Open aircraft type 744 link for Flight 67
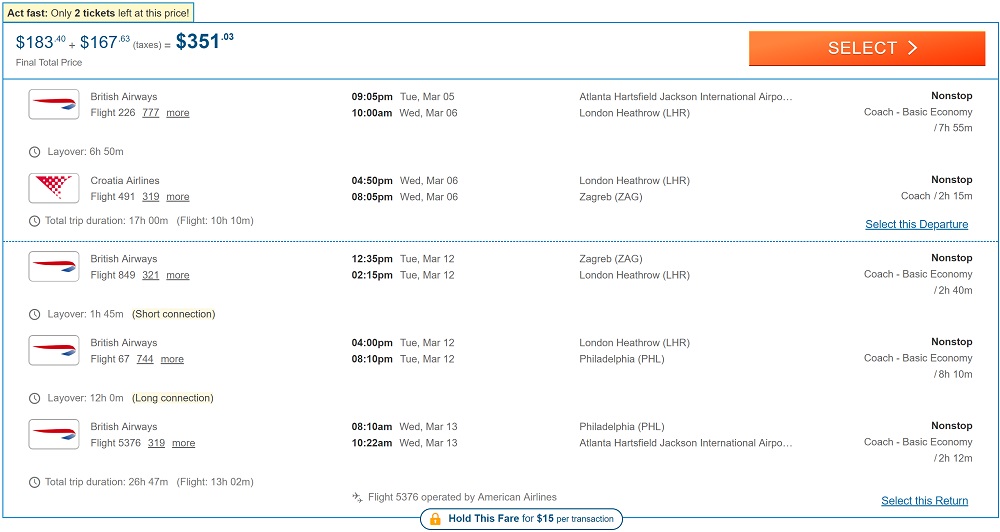Viewport: 1000px width, 532px height. (145, 359)
